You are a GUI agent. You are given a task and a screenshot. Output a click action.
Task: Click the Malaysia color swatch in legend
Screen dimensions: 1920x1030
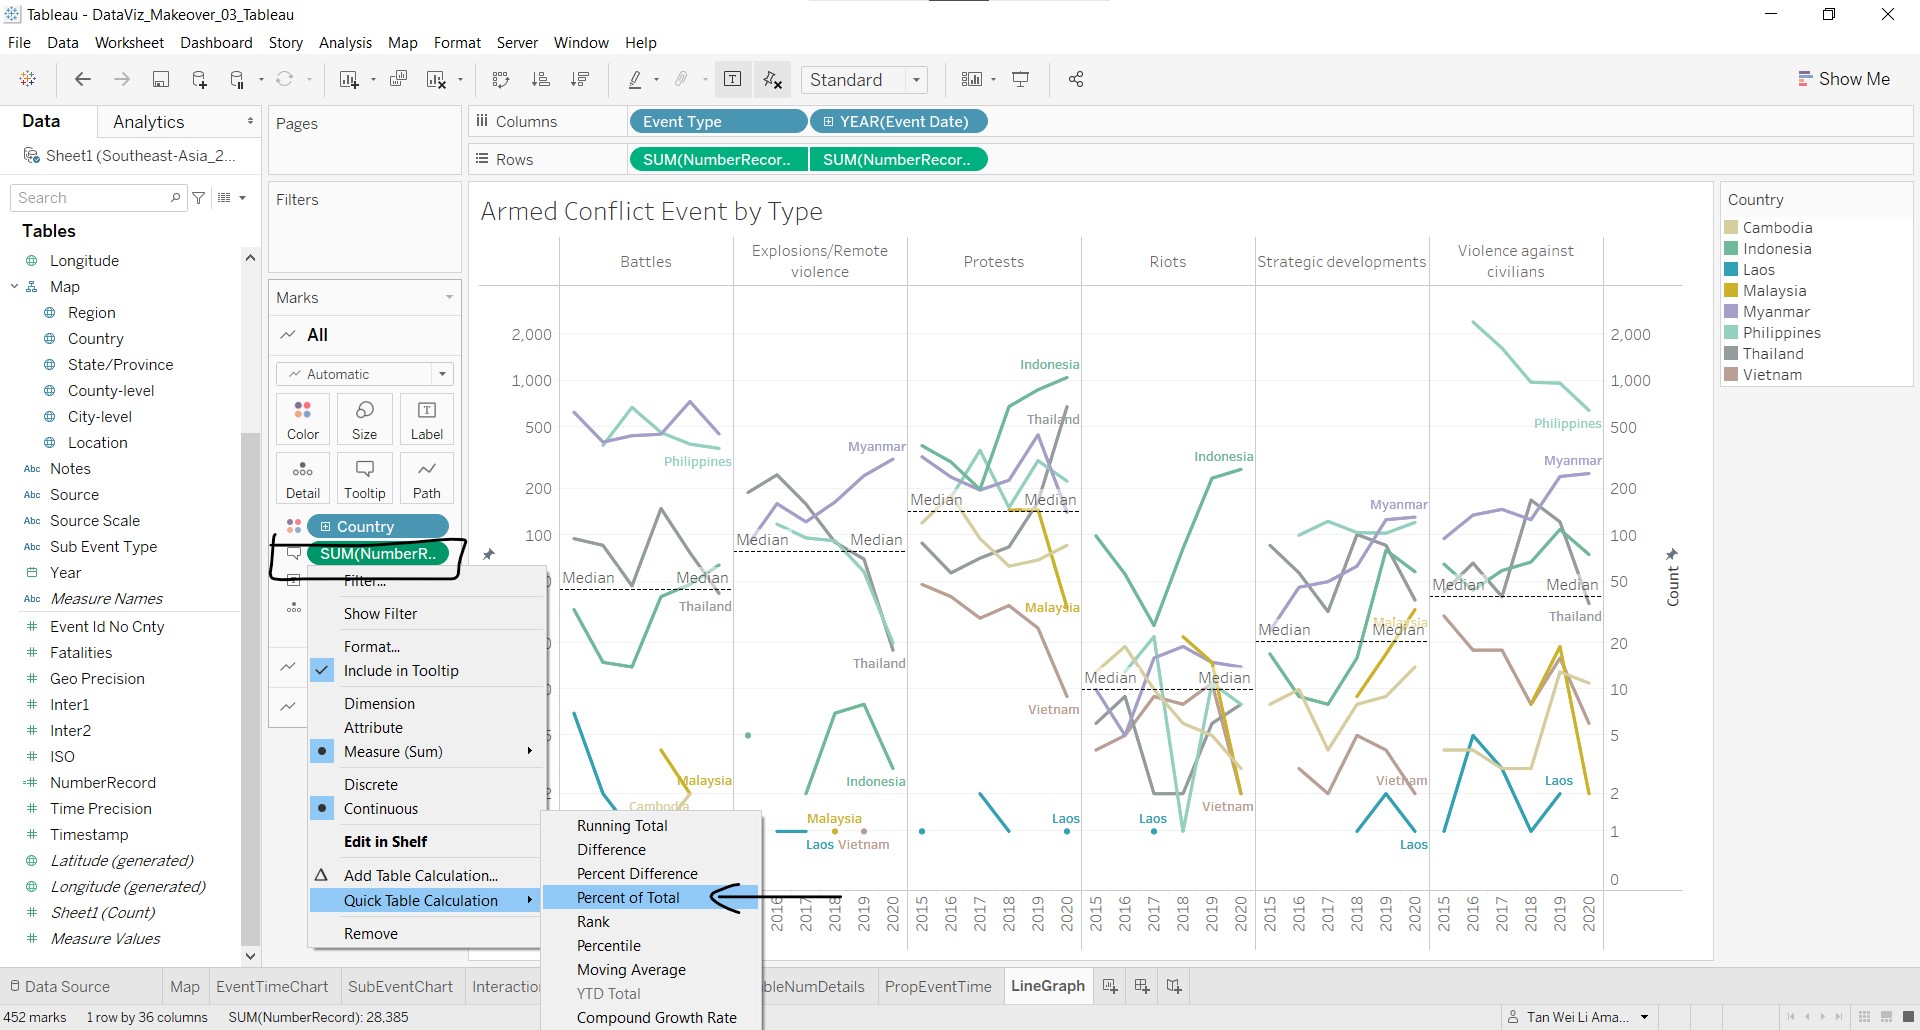(x=1731, y=291)
